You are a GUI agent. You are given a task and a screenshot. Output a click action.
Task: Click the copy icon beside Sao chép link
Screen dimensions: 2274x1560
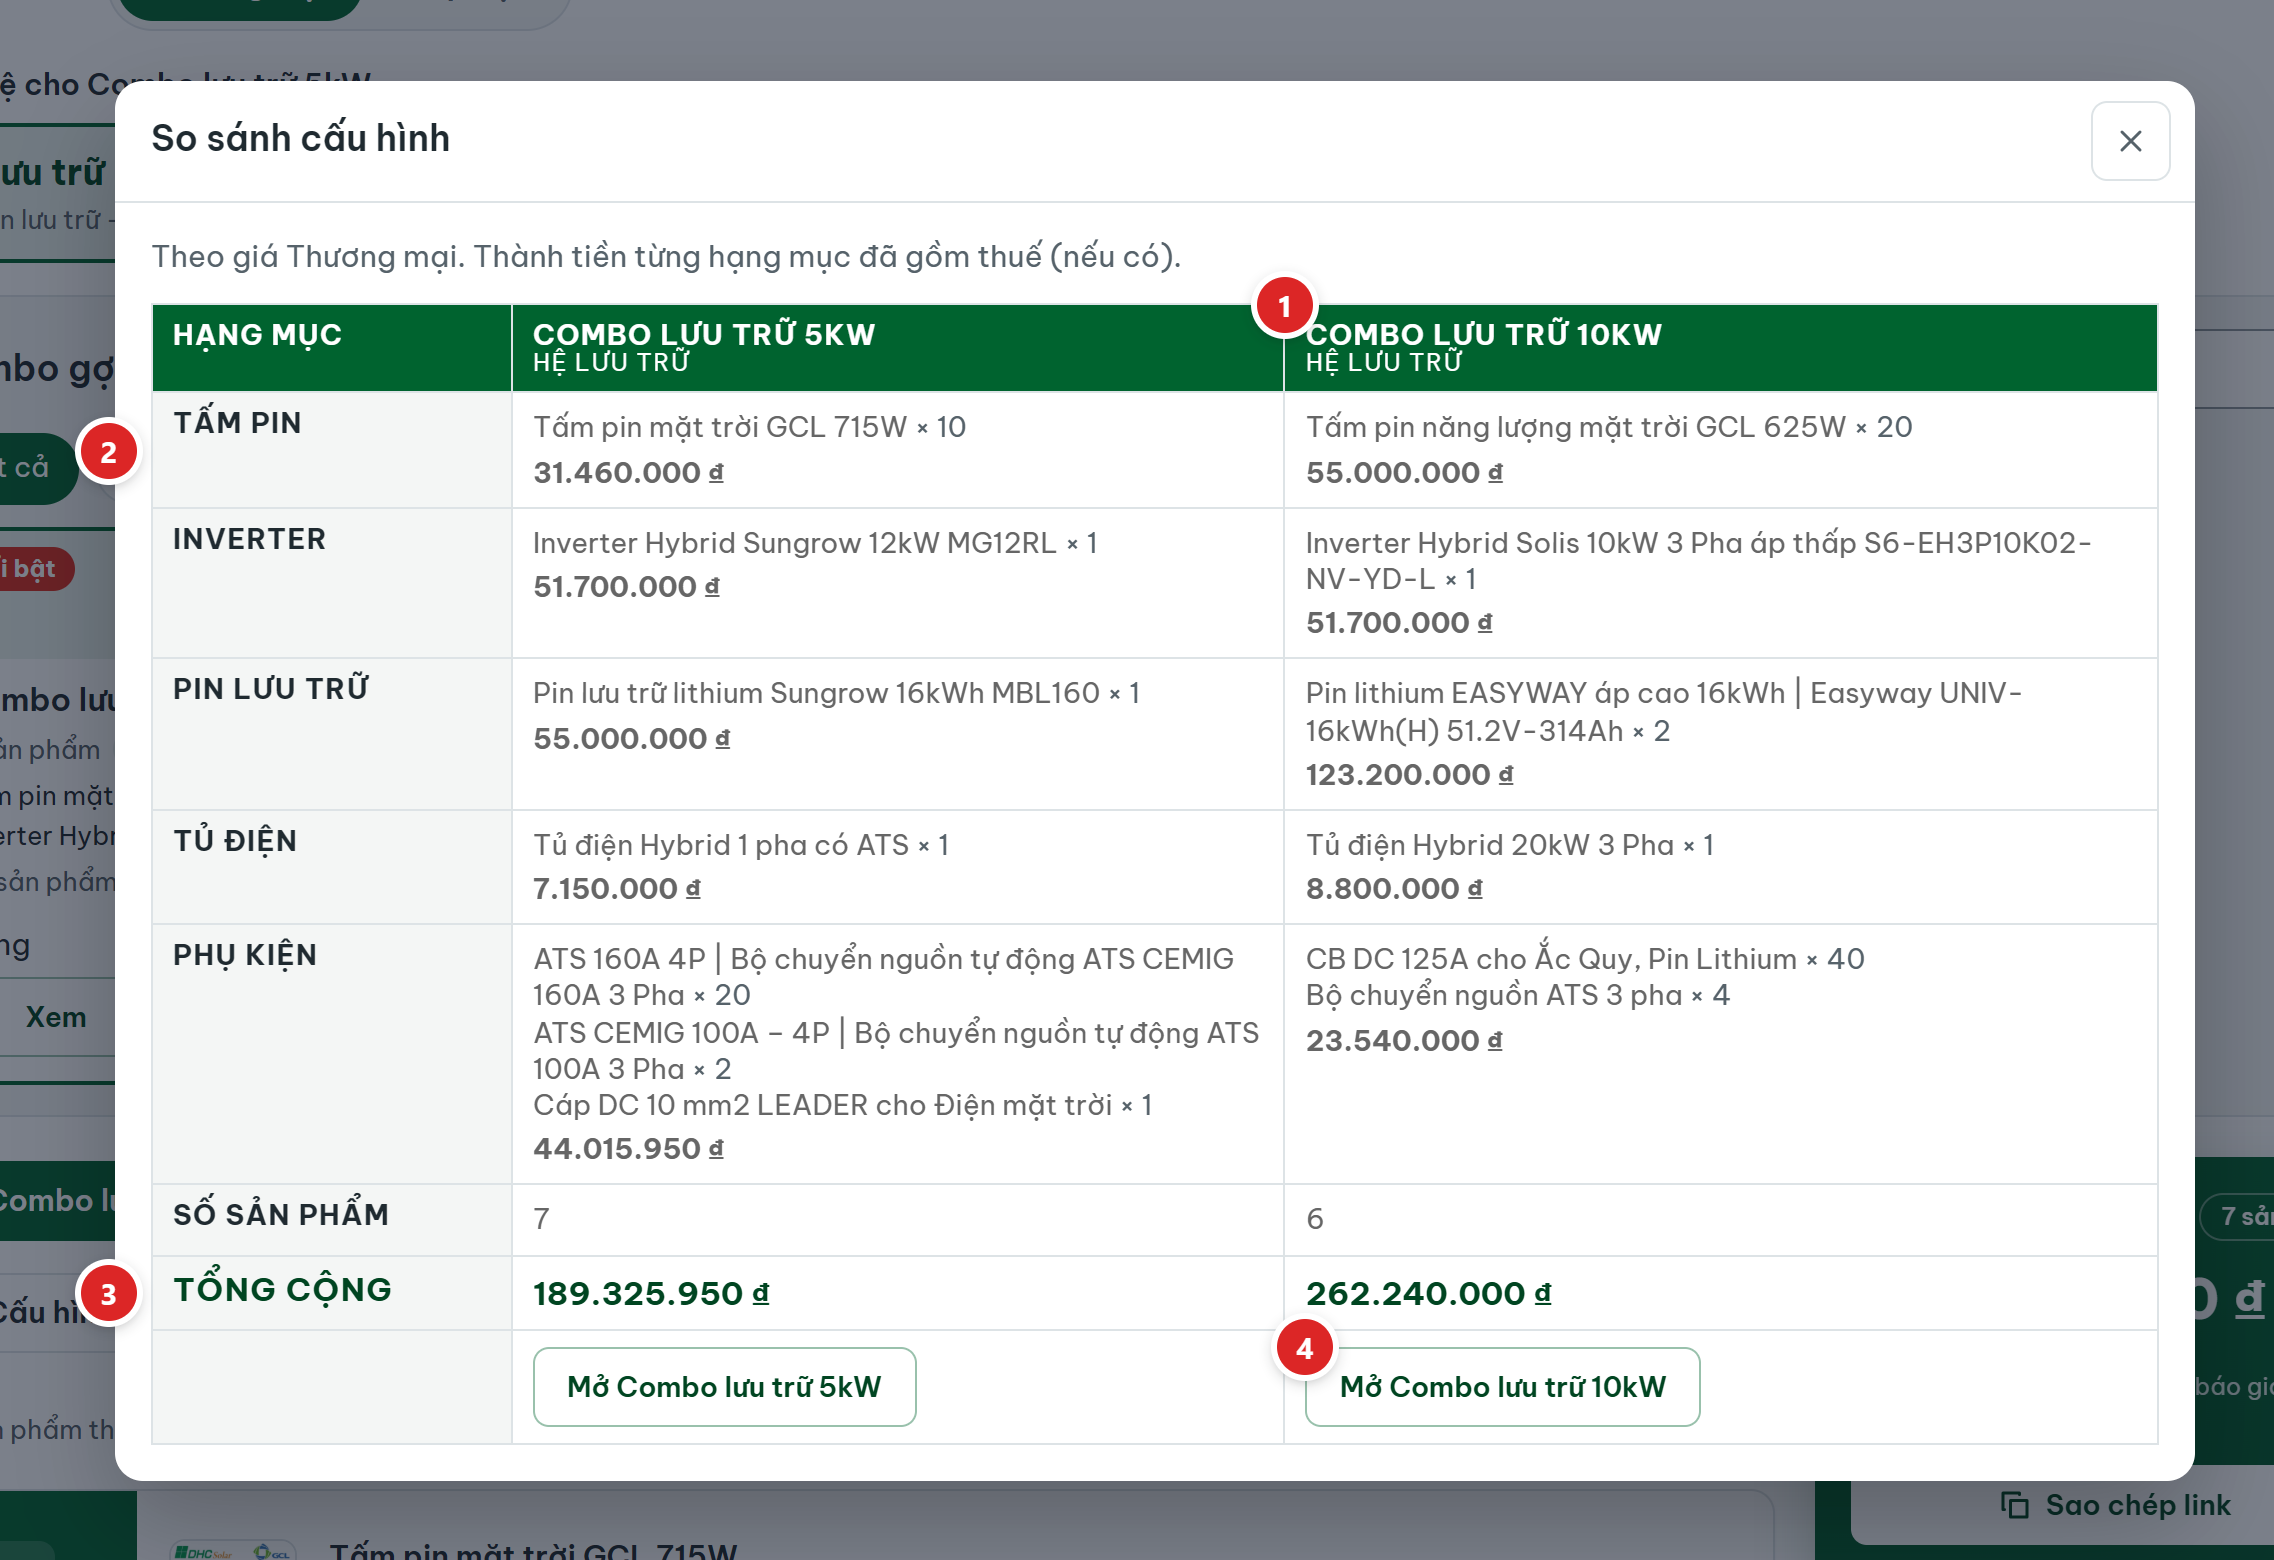[x=2014, y=1505]
